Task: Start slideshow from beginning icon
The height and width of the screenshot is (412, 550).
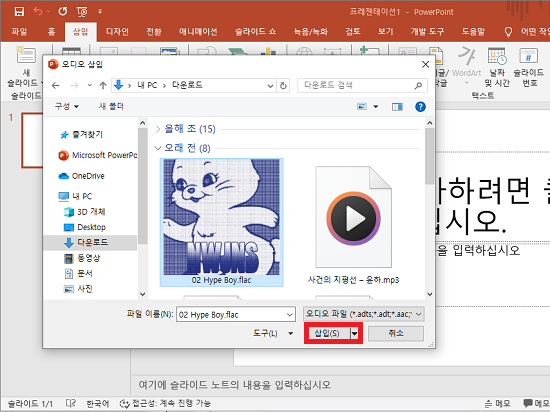Action: coord(82,12)
